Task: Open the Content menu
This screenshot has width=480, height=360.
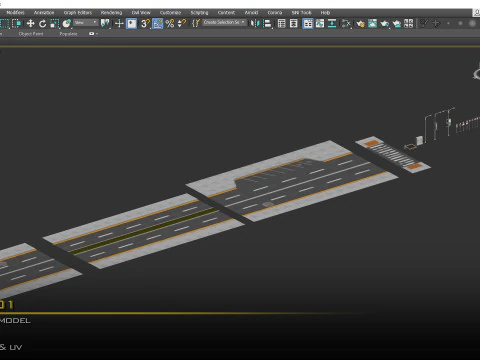Action: coord(226,13)
